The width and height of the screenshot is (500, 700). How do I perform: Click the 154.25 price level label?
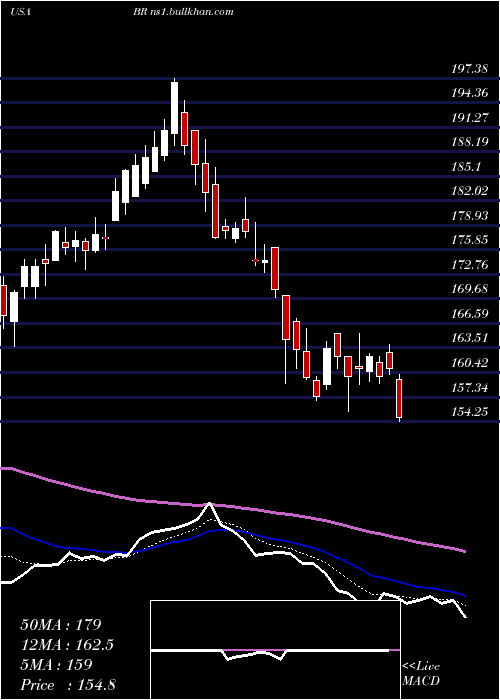[469, 411]
